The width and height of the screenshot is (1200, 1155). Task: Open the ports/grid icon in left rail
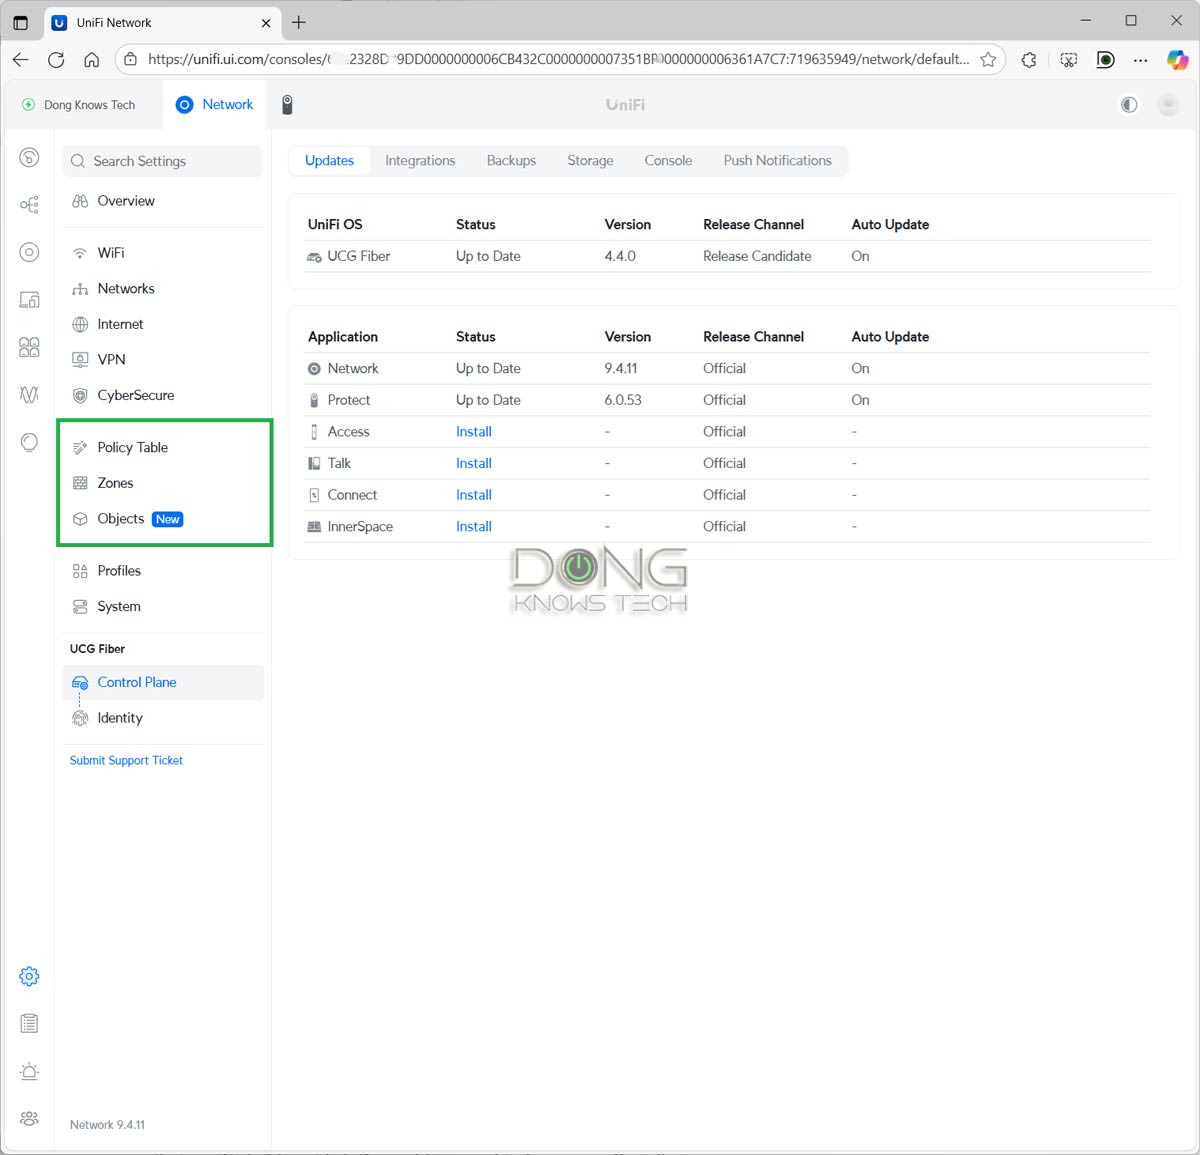pyautogui.click(x=30, y=347)
